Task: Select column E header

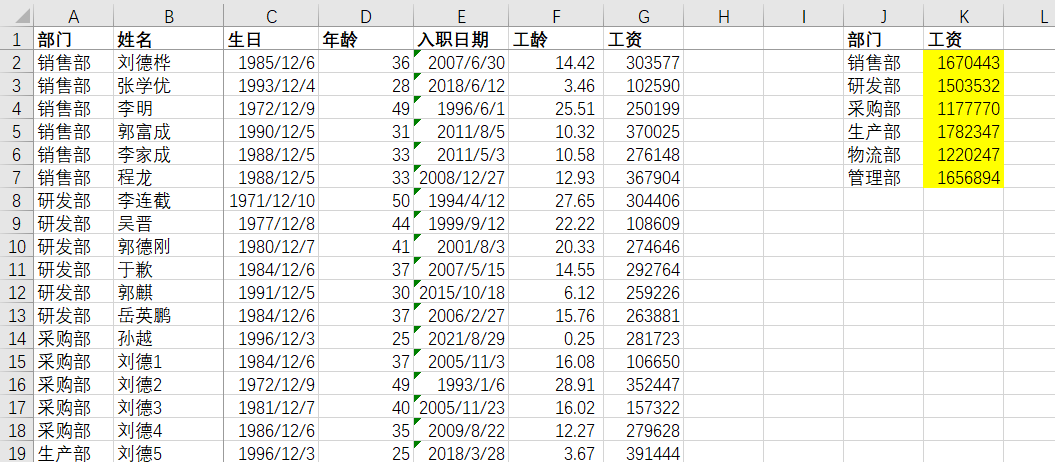Action: [x=462, y=15]
